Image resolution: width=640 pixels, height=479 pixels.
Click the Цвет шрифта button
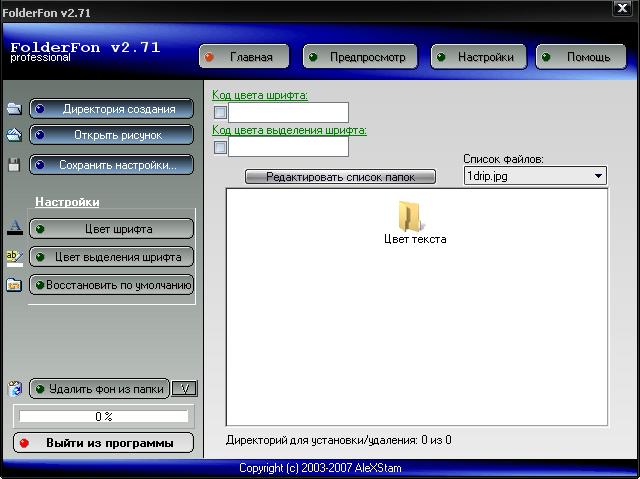[111, 229]
